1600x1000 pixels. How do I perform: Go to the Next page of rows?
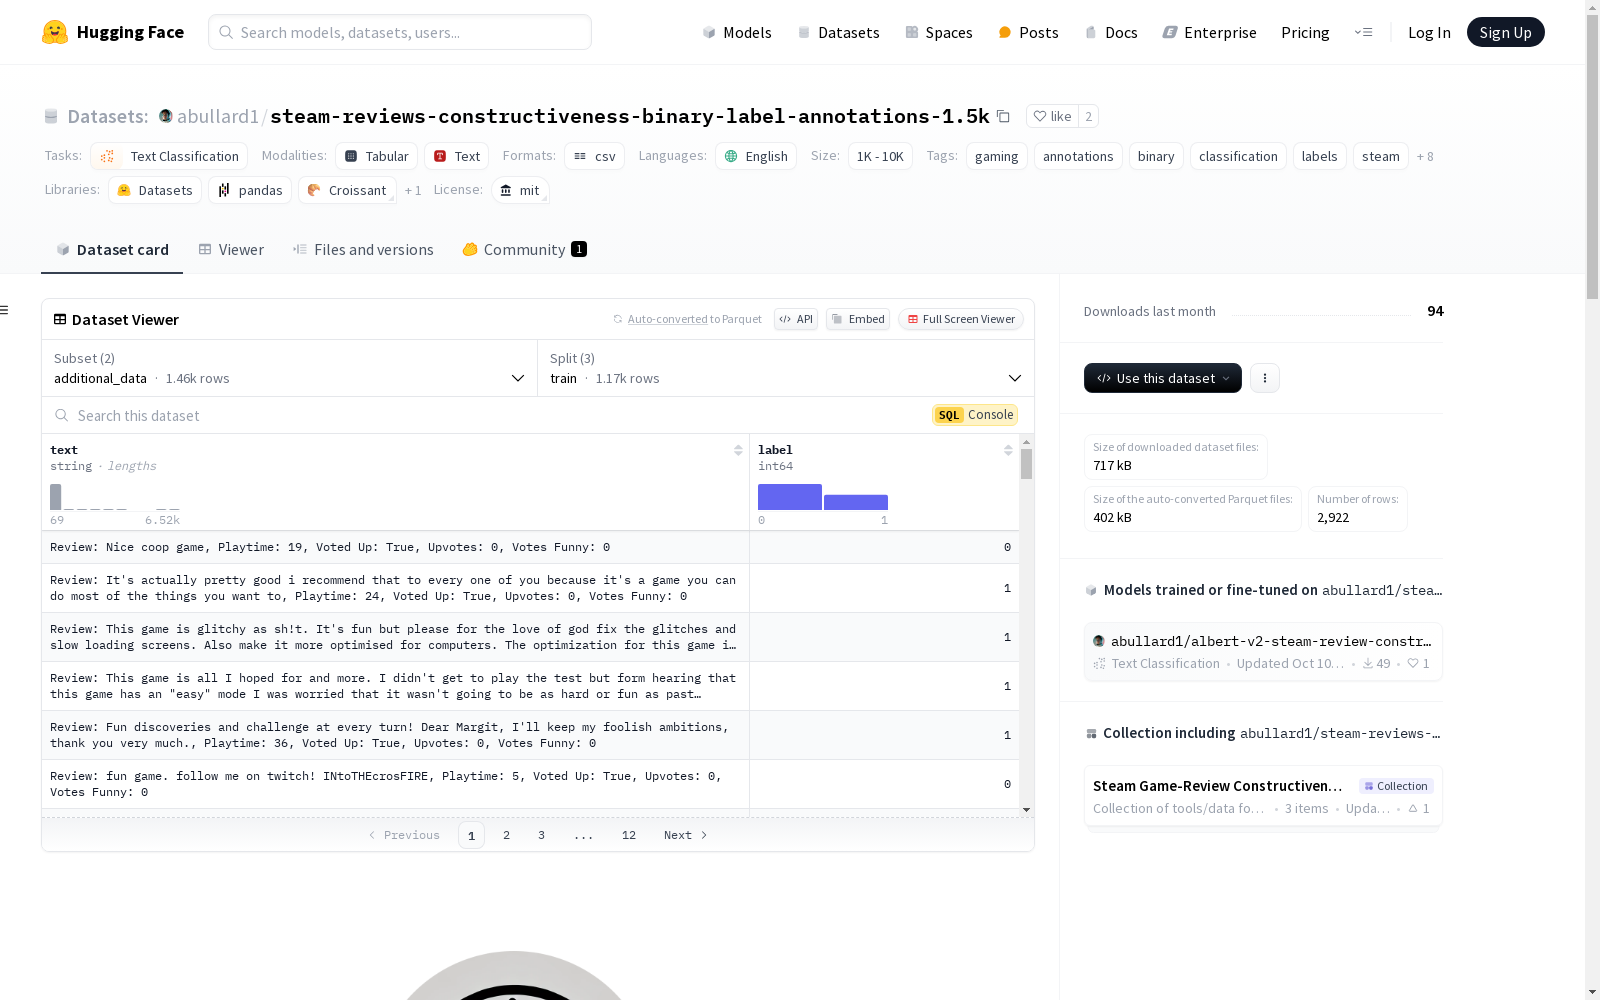[x=686, y=835]
